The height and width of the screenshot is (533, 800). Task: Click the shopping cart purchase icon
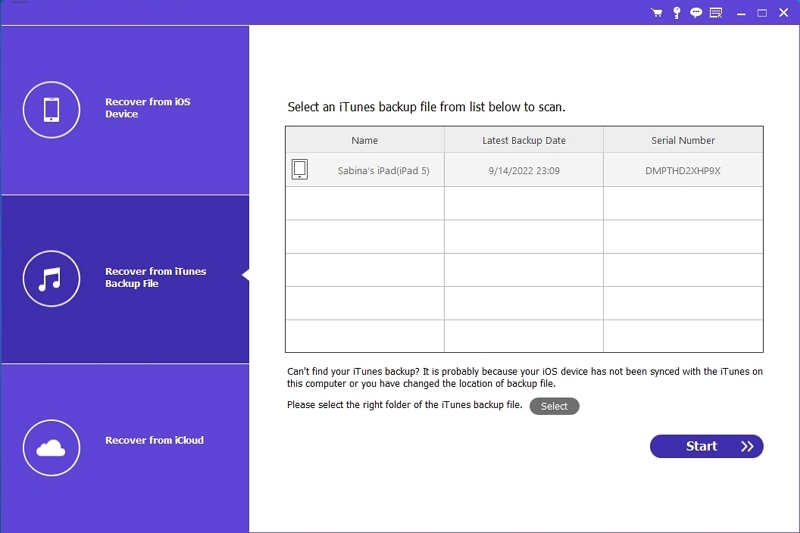tap(657, 13)
